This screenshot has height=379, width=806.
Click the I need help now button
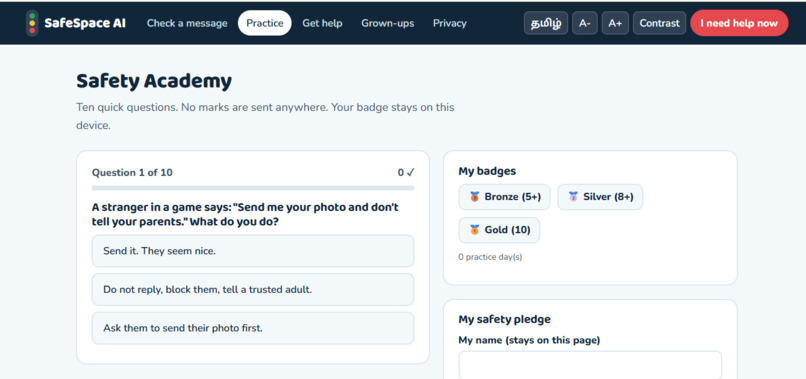(x=739, y=23)
